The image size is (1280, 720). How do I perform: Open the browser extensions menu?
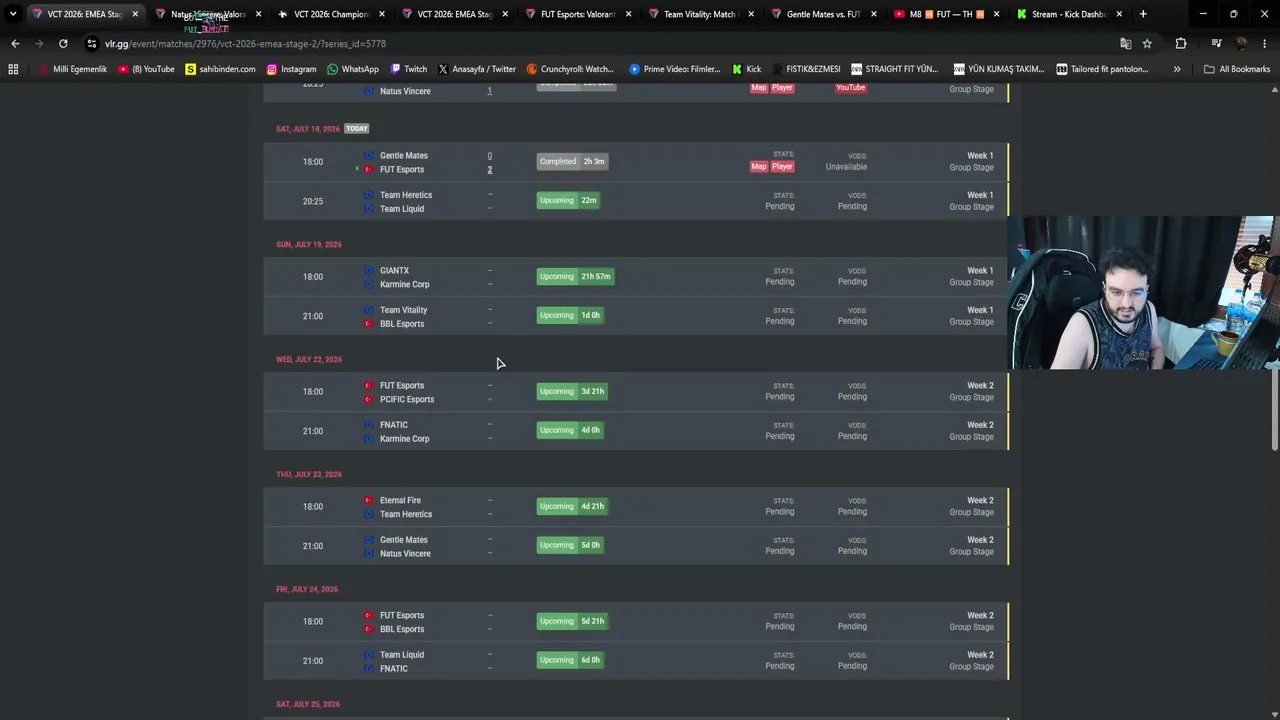pyautogui.click(x=1181, y=44)
